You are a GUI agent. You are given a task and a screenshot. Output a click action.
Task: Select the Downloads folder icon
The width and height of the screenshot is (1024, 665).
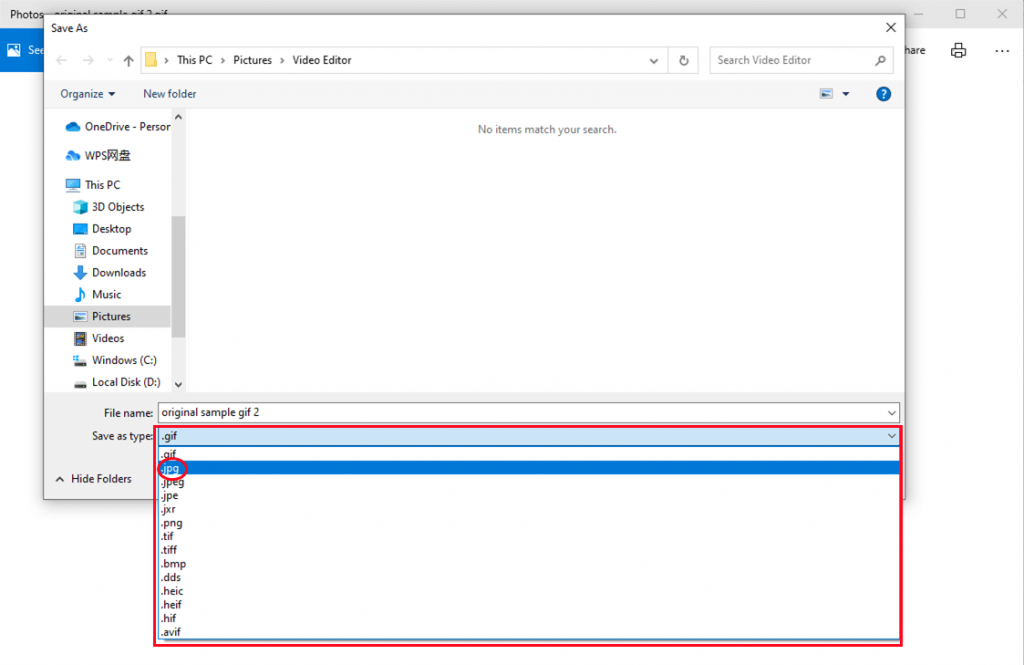click(82, 272)
